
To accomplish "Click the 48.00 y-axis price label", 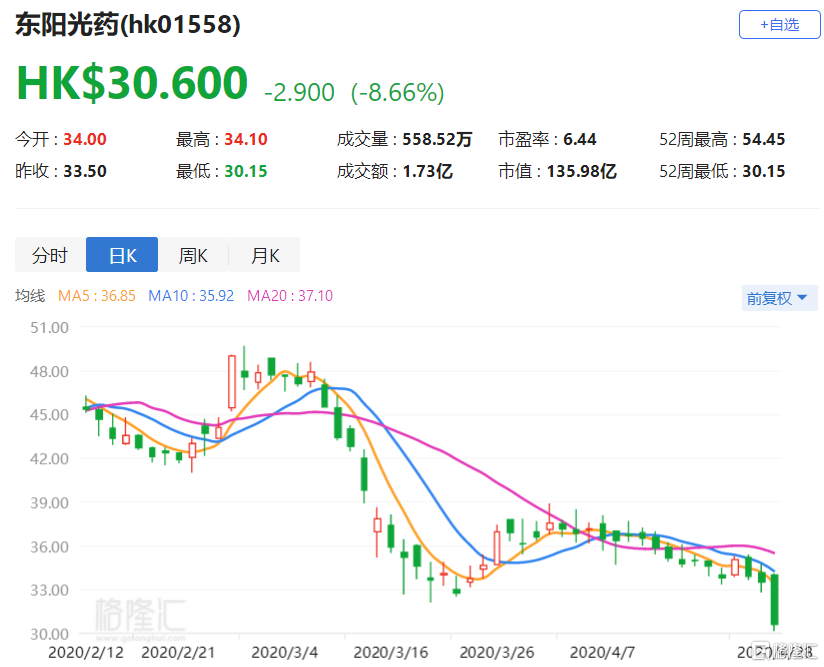I will 49,372.
